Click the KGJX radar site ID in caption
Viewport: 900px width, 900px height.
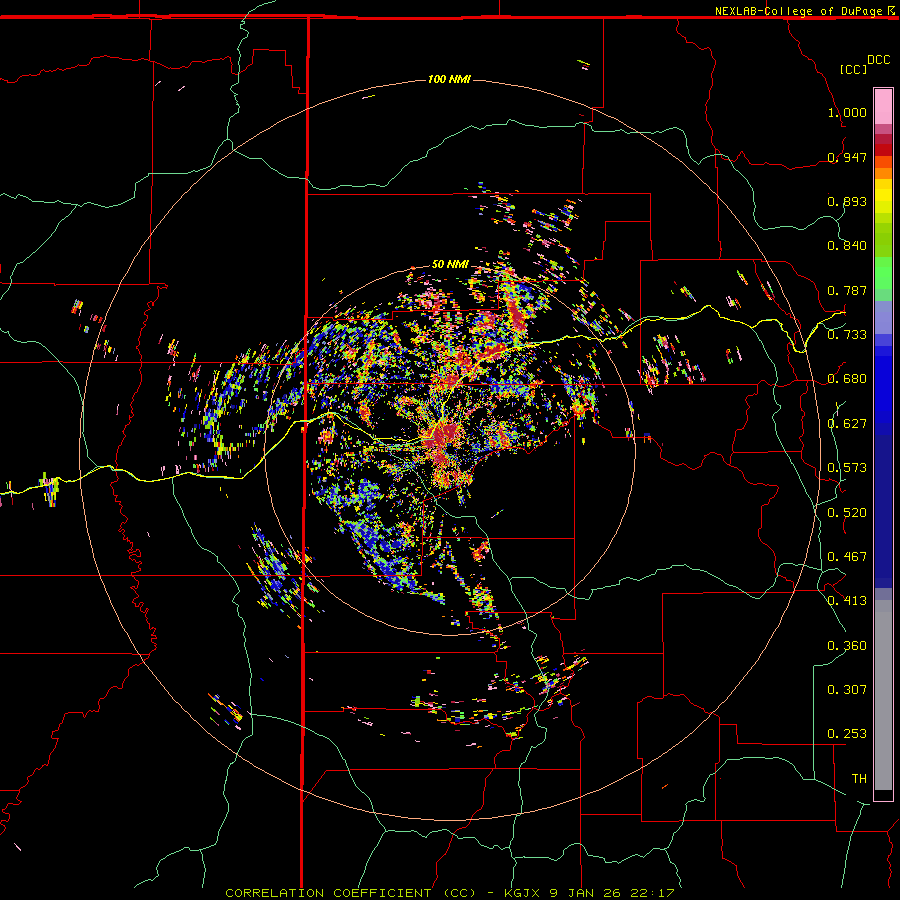point(523,893)
